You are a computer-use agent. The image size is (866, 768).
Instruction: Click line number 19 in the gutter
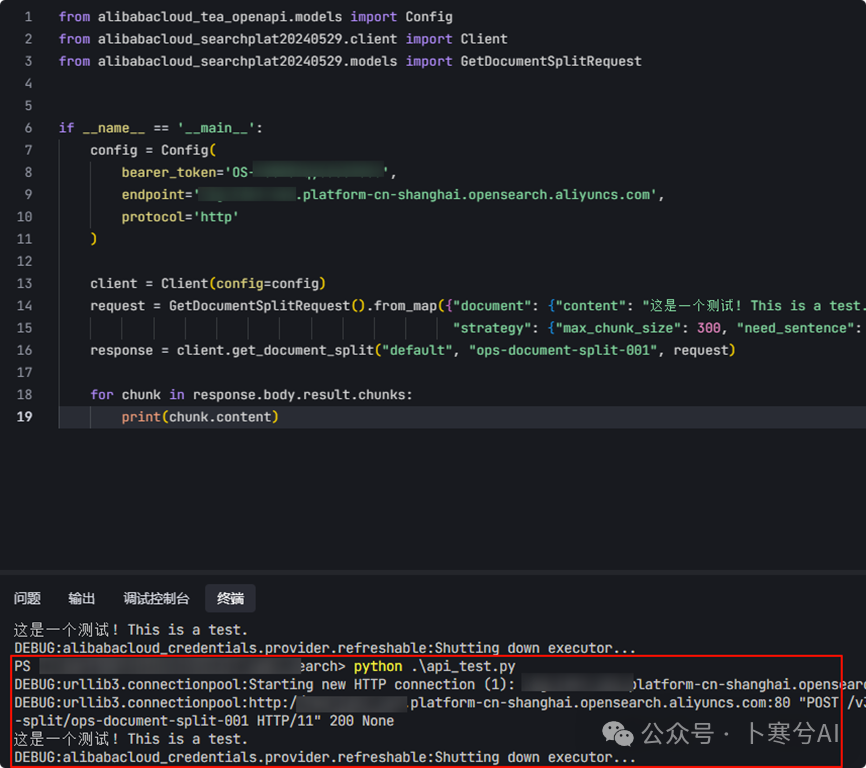point(26,416)
